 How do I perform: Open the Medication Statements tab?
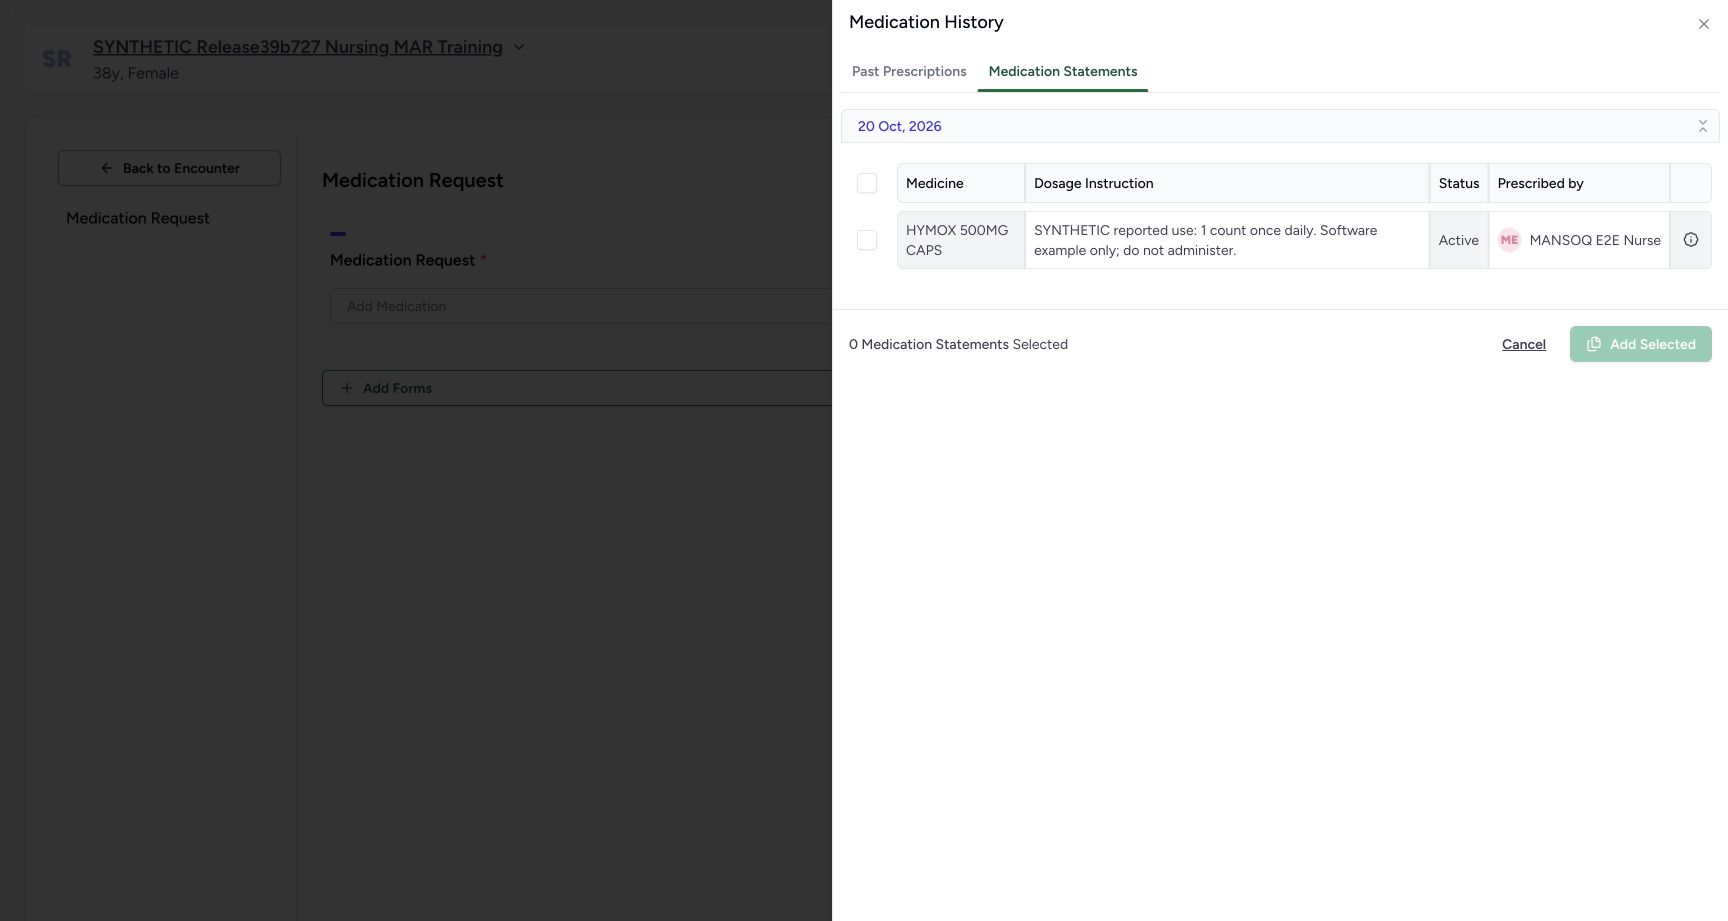click(1063, 71)
